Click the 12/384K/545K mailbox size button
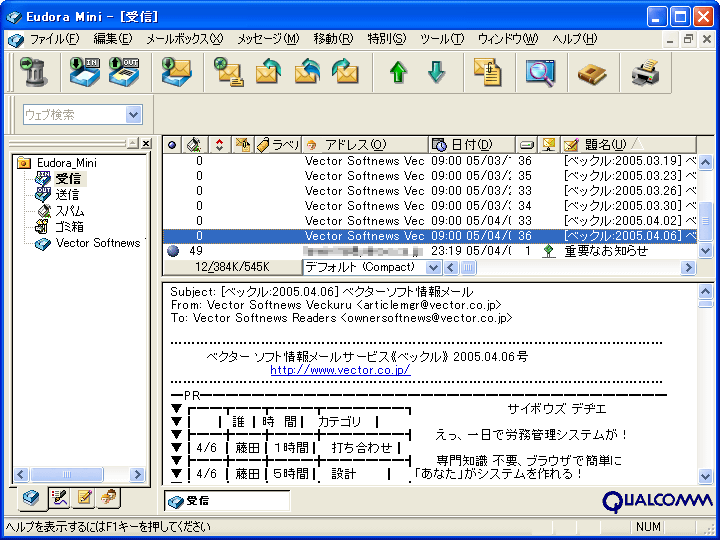This screenshot has height=540, width=720. tap(232, 267)
